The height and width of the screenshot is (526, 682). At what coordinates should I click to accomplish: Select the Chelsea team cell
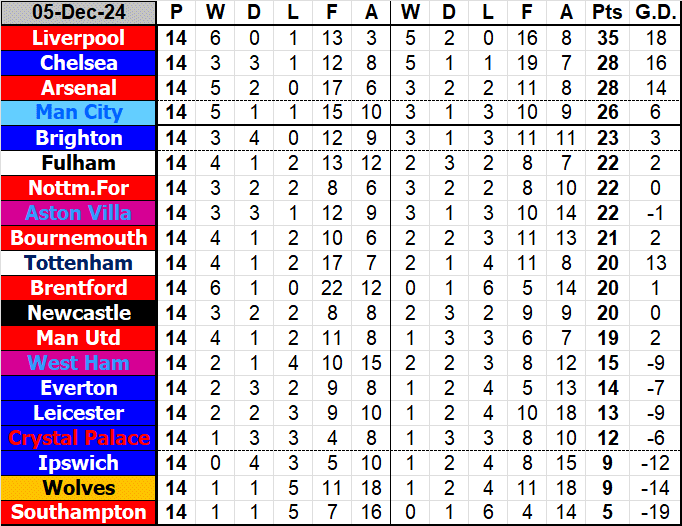(79, 63)
